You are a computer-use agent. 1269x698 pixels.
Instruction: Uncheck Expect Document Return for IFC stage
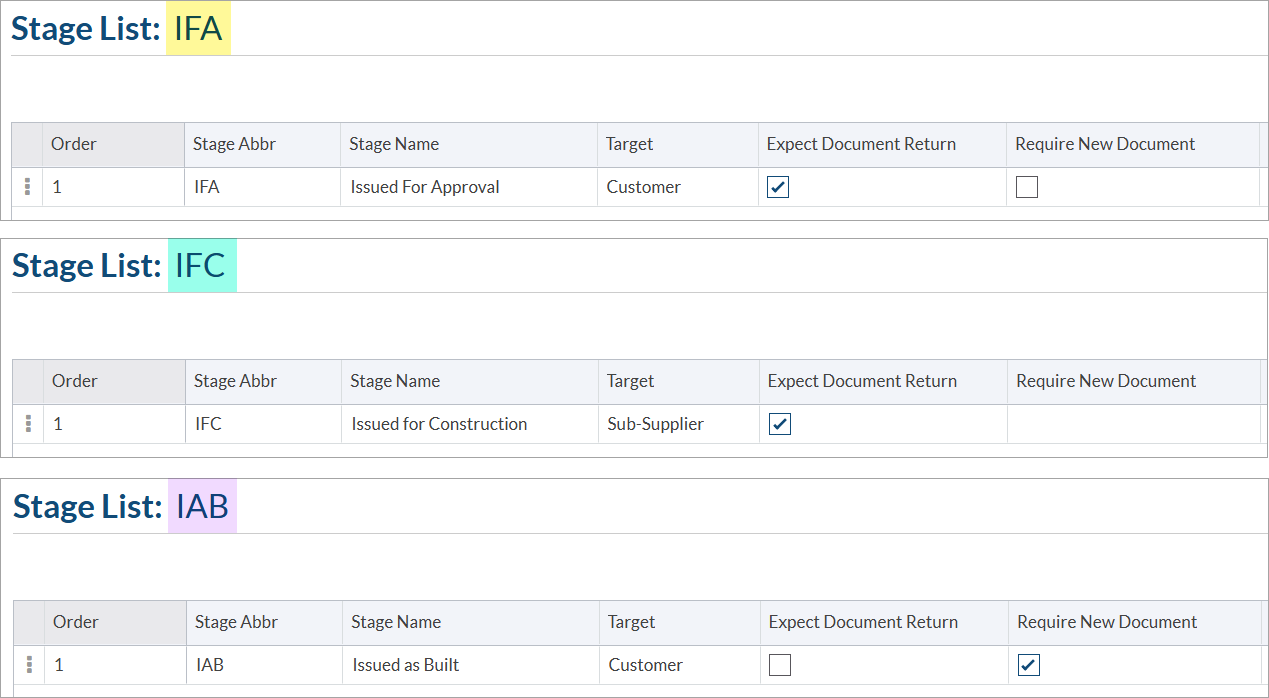tap(779, 424)
